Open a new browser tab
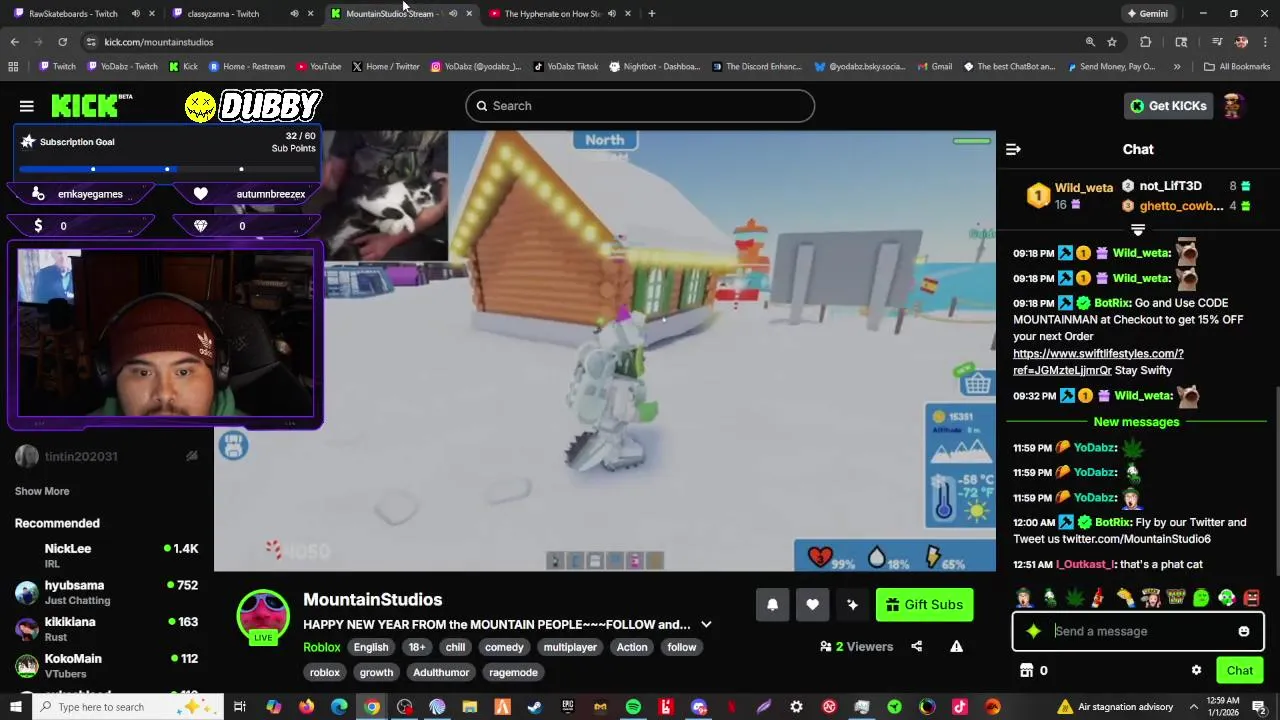Screen dimensions: 1280x720 (651, 14)
